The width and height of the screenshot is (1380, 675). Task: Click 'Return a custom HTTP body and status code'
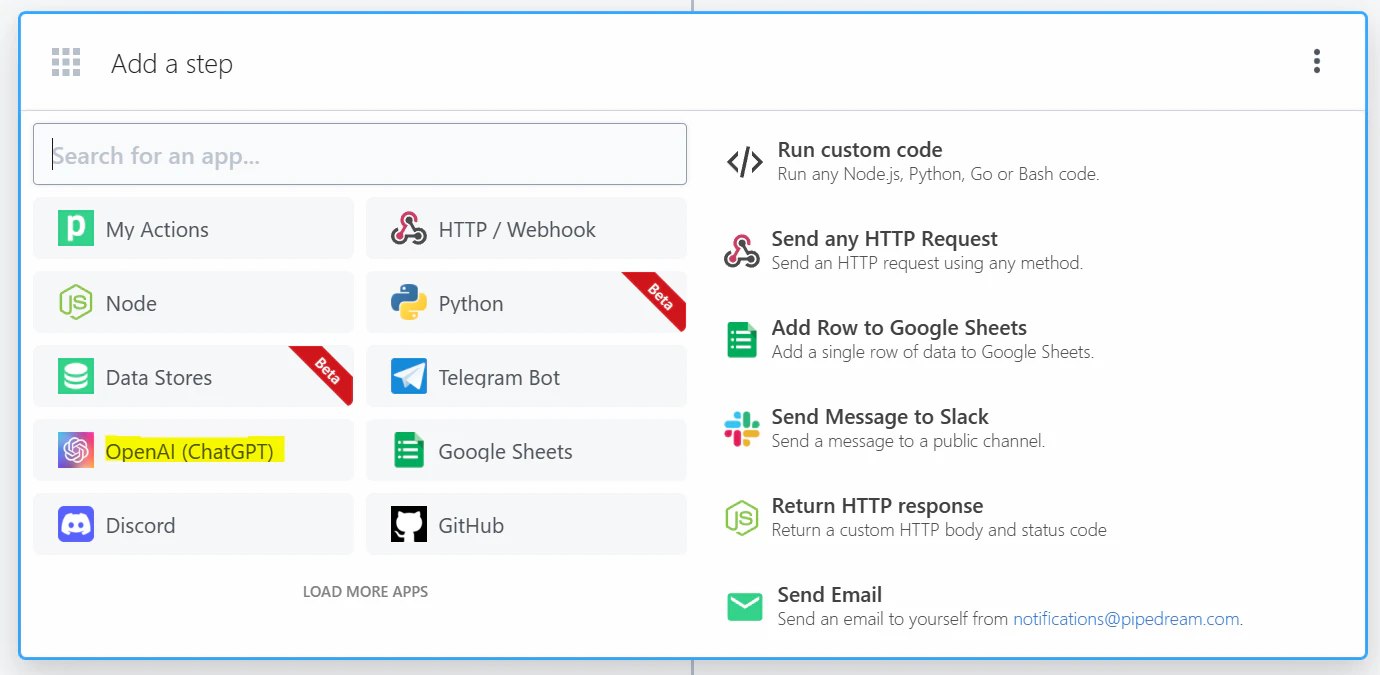[x=939, y=530]
